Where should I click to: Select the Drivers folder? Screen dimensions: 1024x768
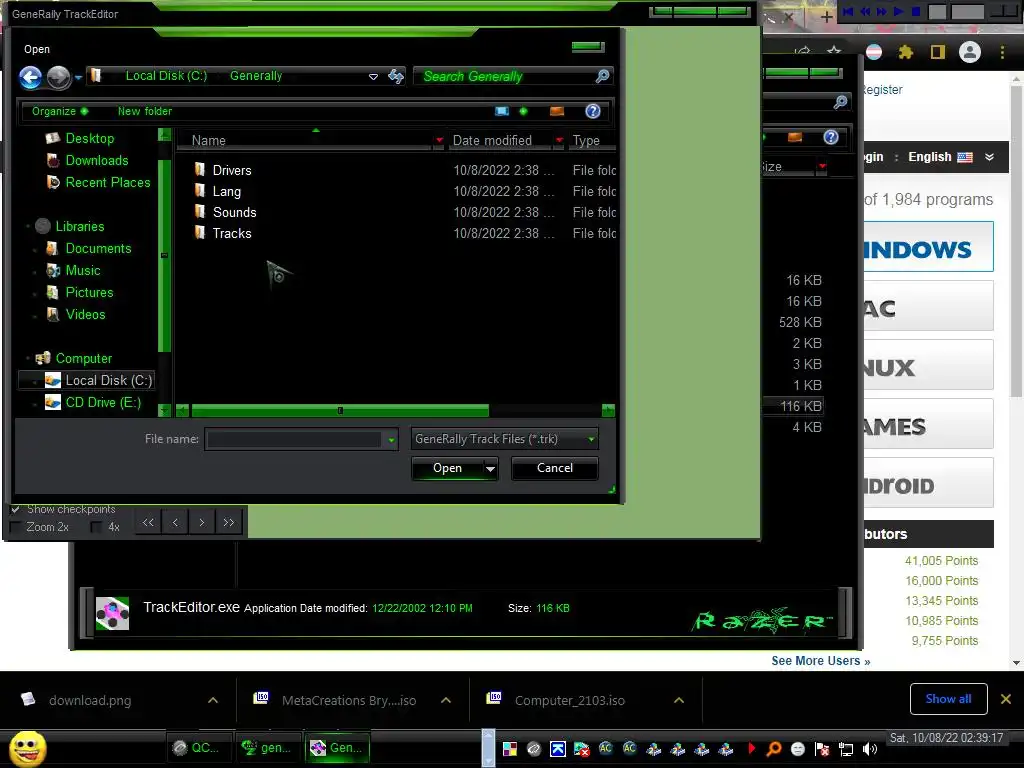click(232, 170)
